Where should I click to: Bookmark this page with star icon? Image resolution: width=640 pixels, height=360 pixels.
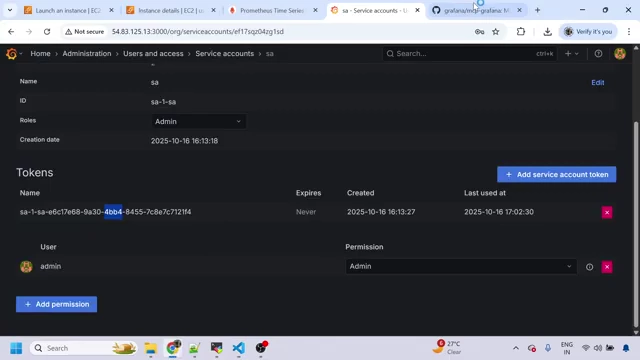[496, 31]
